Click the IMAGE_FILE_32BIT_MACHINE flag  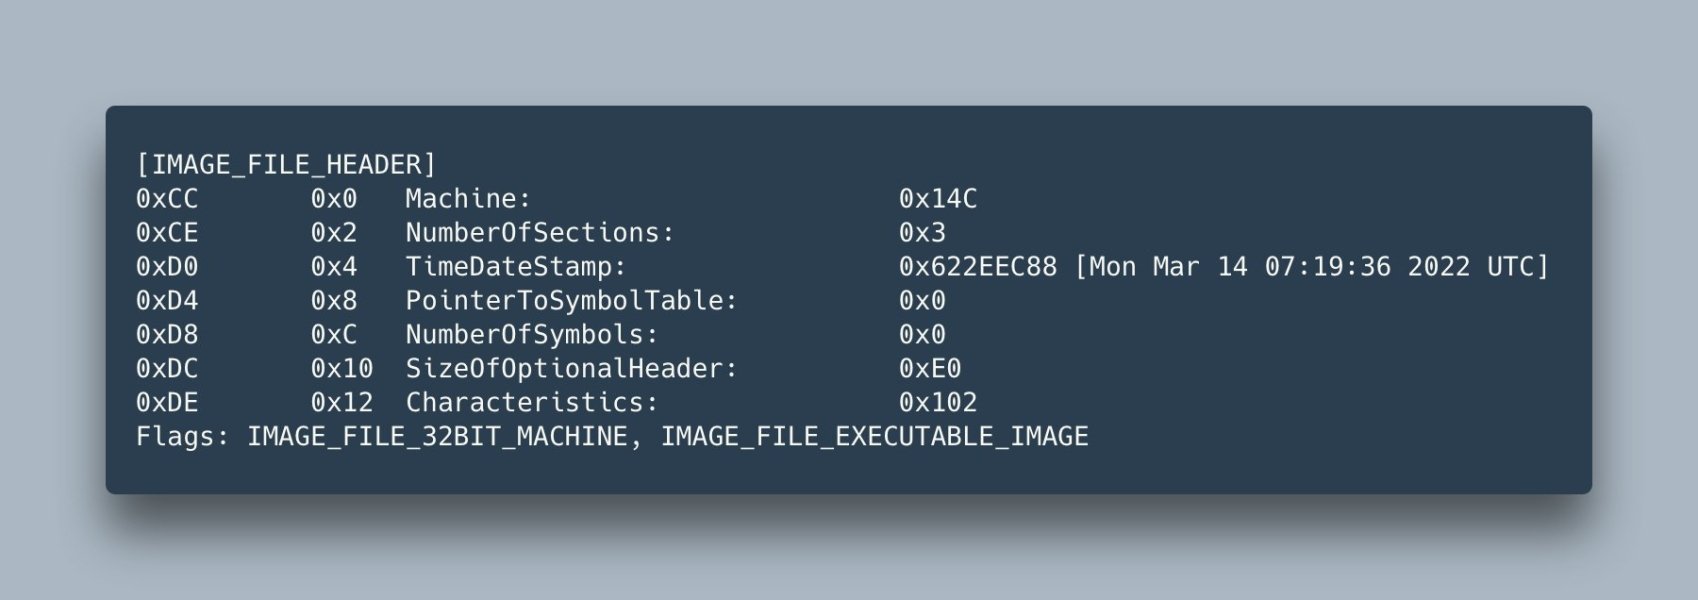tap(437, 437)
